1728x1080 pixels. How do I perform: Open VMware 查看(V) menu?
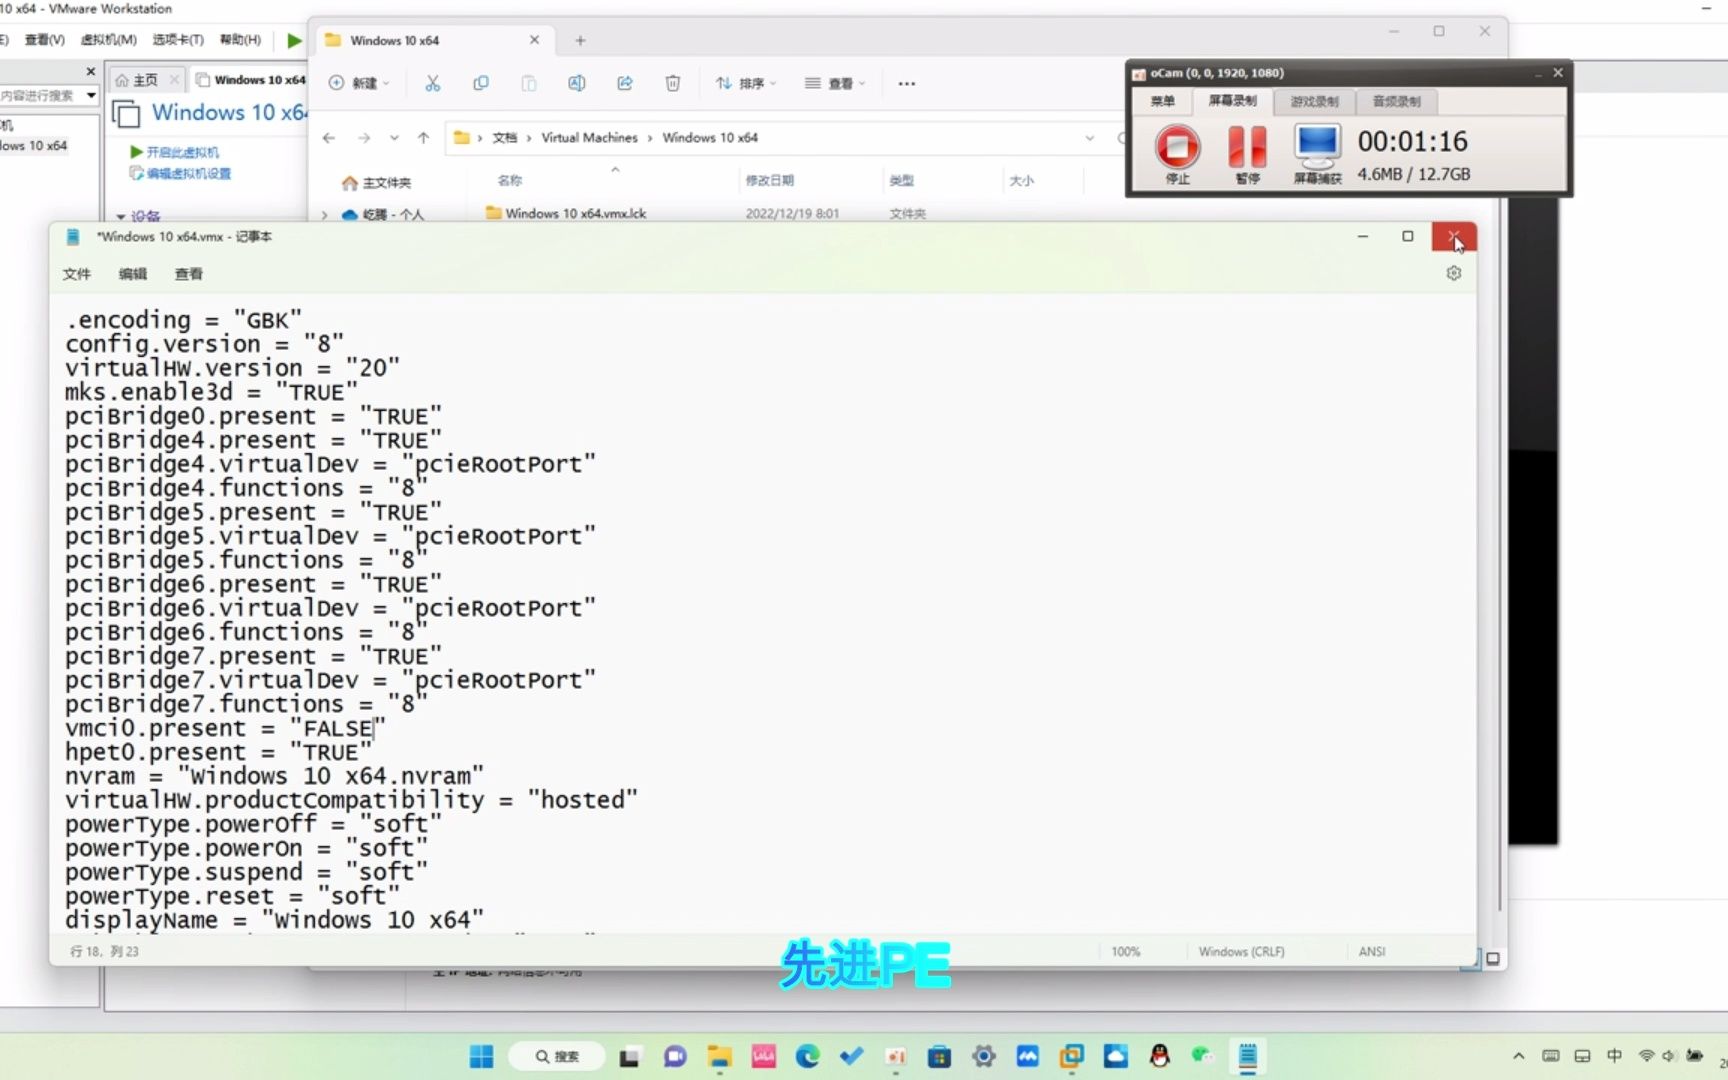click(x=45, y=40)
